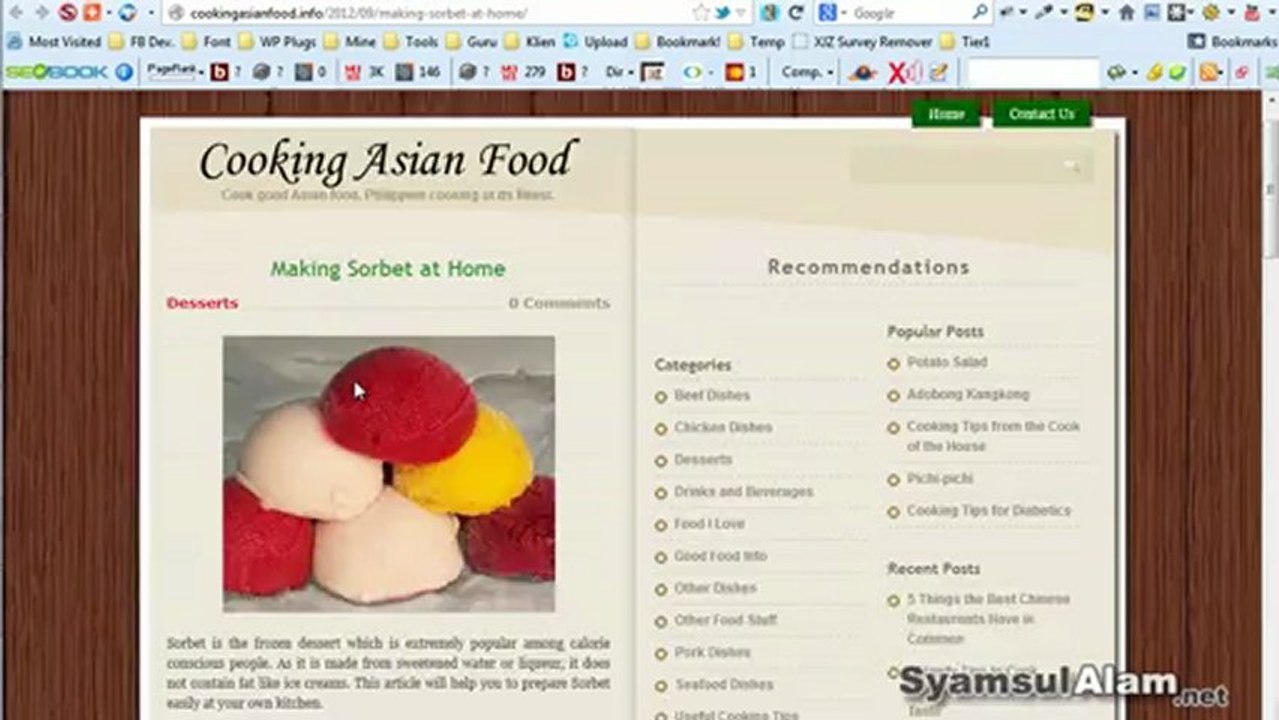Click the blue info icon next to SEOBook
The height and width of the screenshot is (720, 1279).
[x=123, y=72]
